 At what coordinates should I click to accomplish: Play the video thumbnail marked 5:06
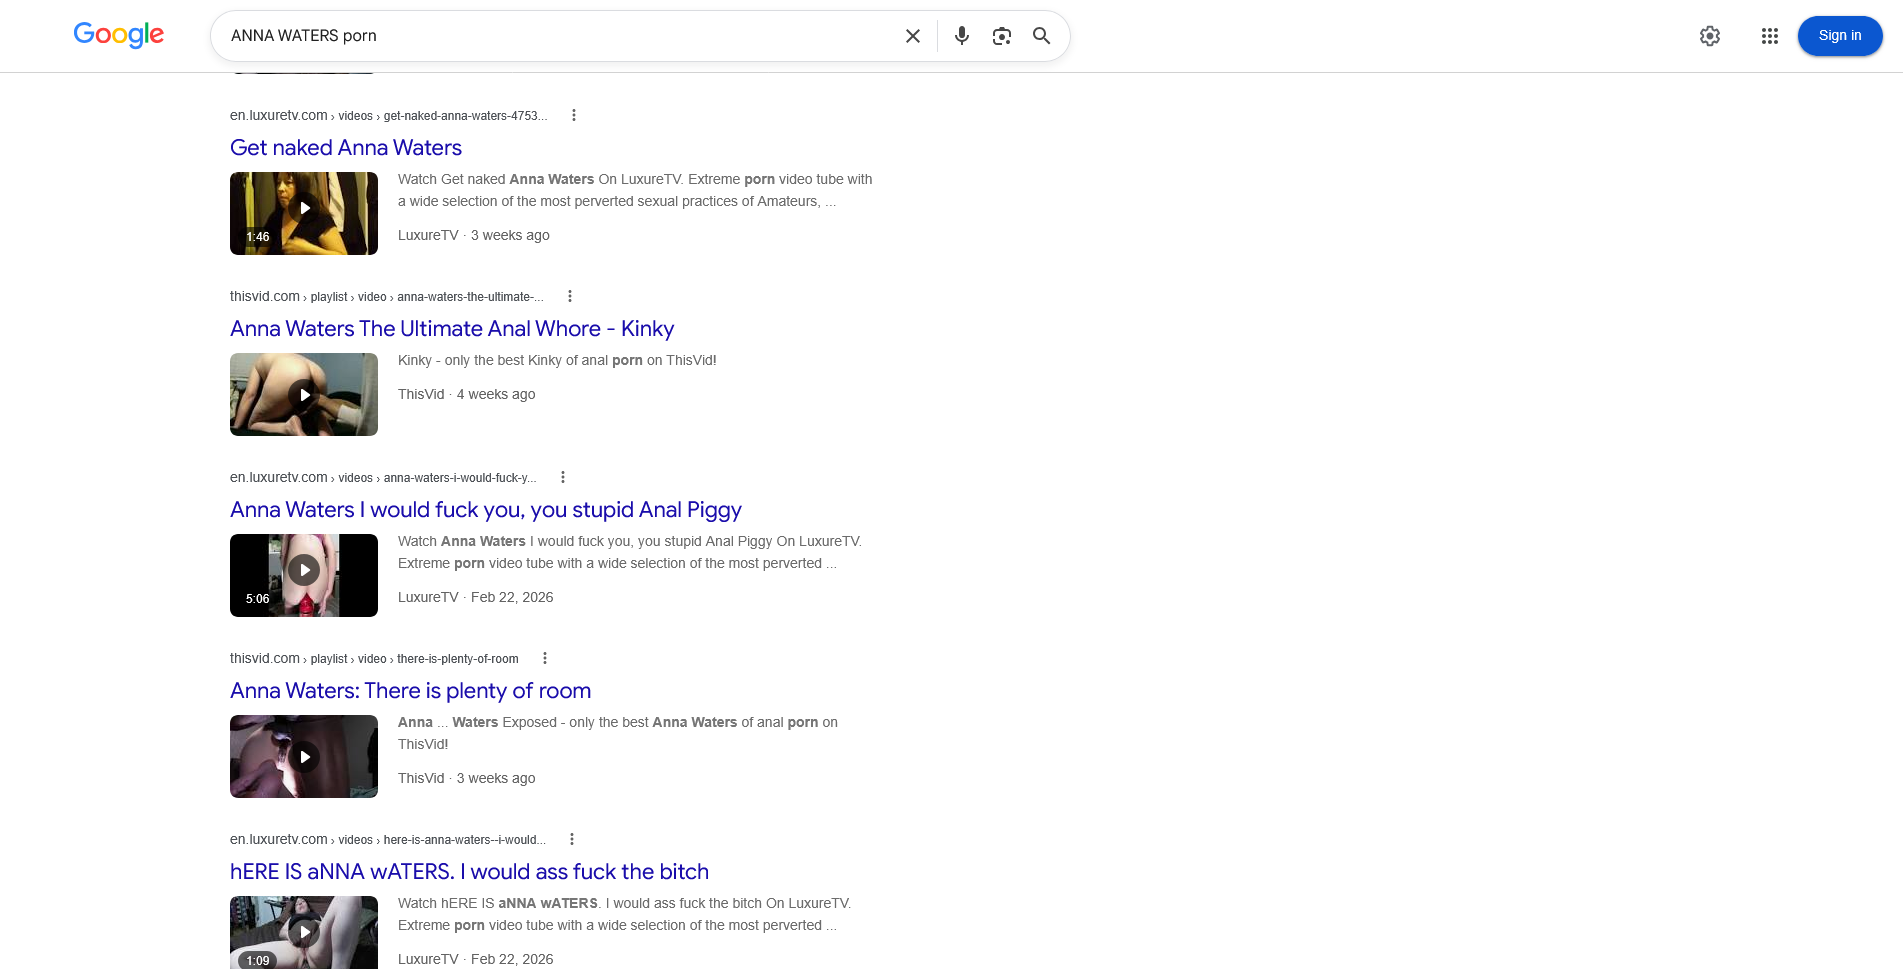304,575
